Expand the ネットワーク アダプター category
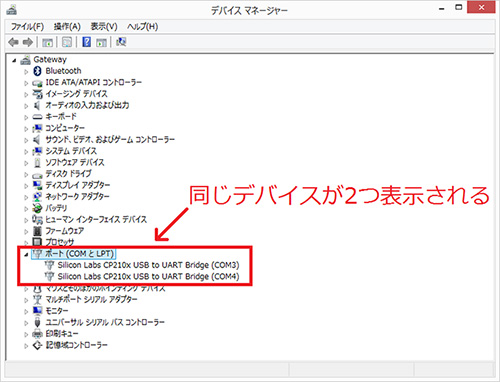The height and width of the screenshot is (382, 500). coord(26,197)
